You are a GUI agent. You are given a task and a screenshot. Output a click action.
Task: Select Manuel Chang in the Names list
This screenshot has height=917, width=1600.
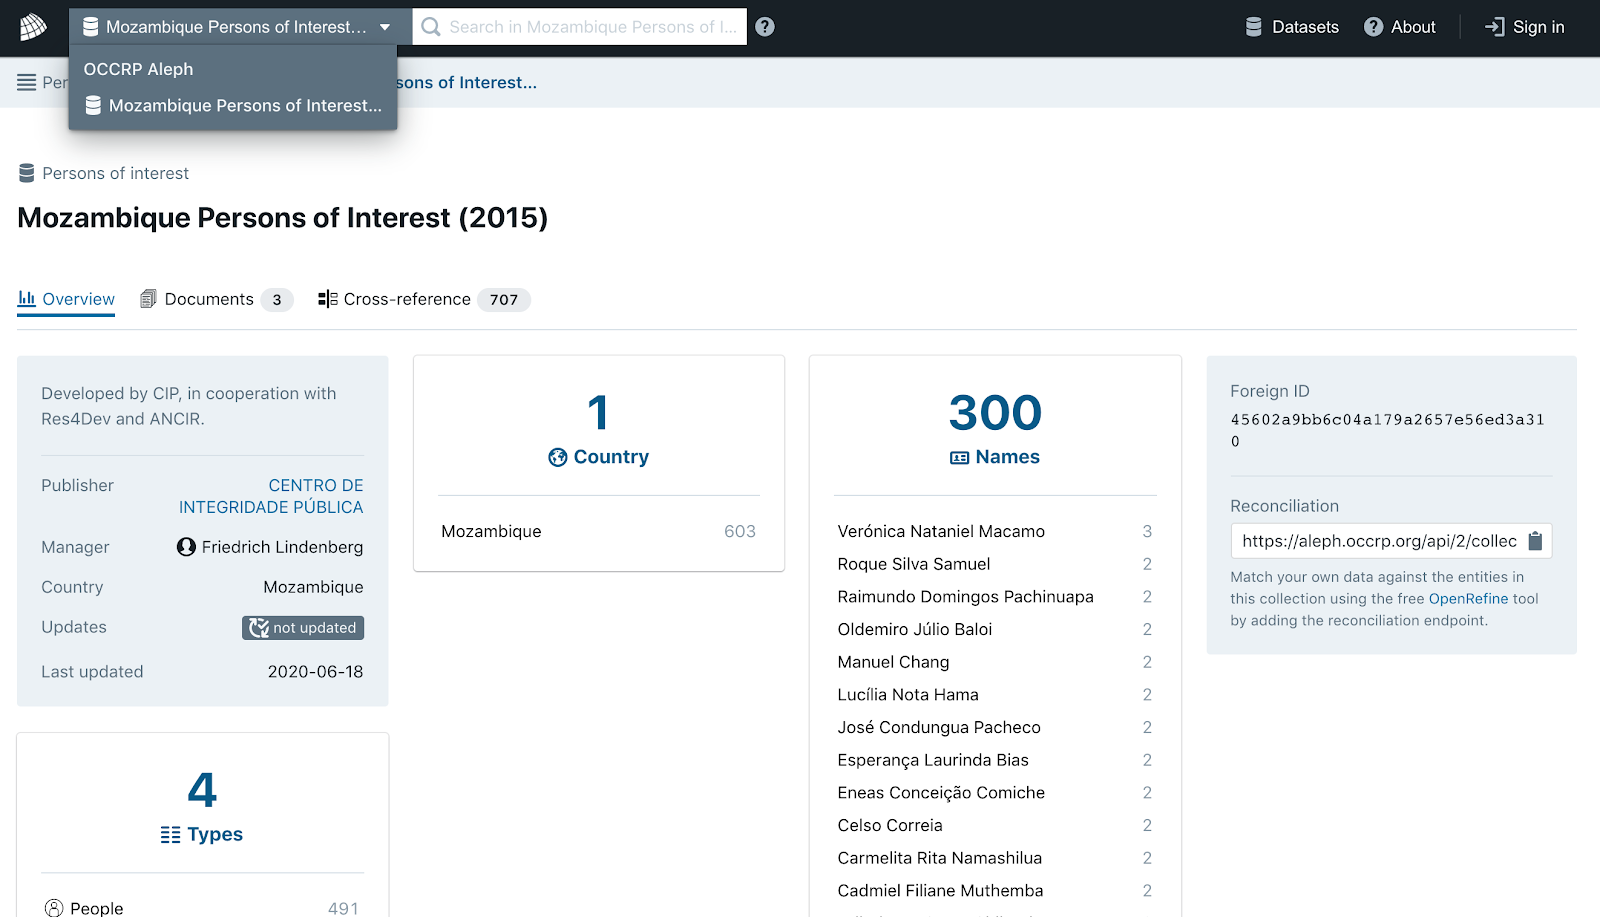tap(893, 662)
